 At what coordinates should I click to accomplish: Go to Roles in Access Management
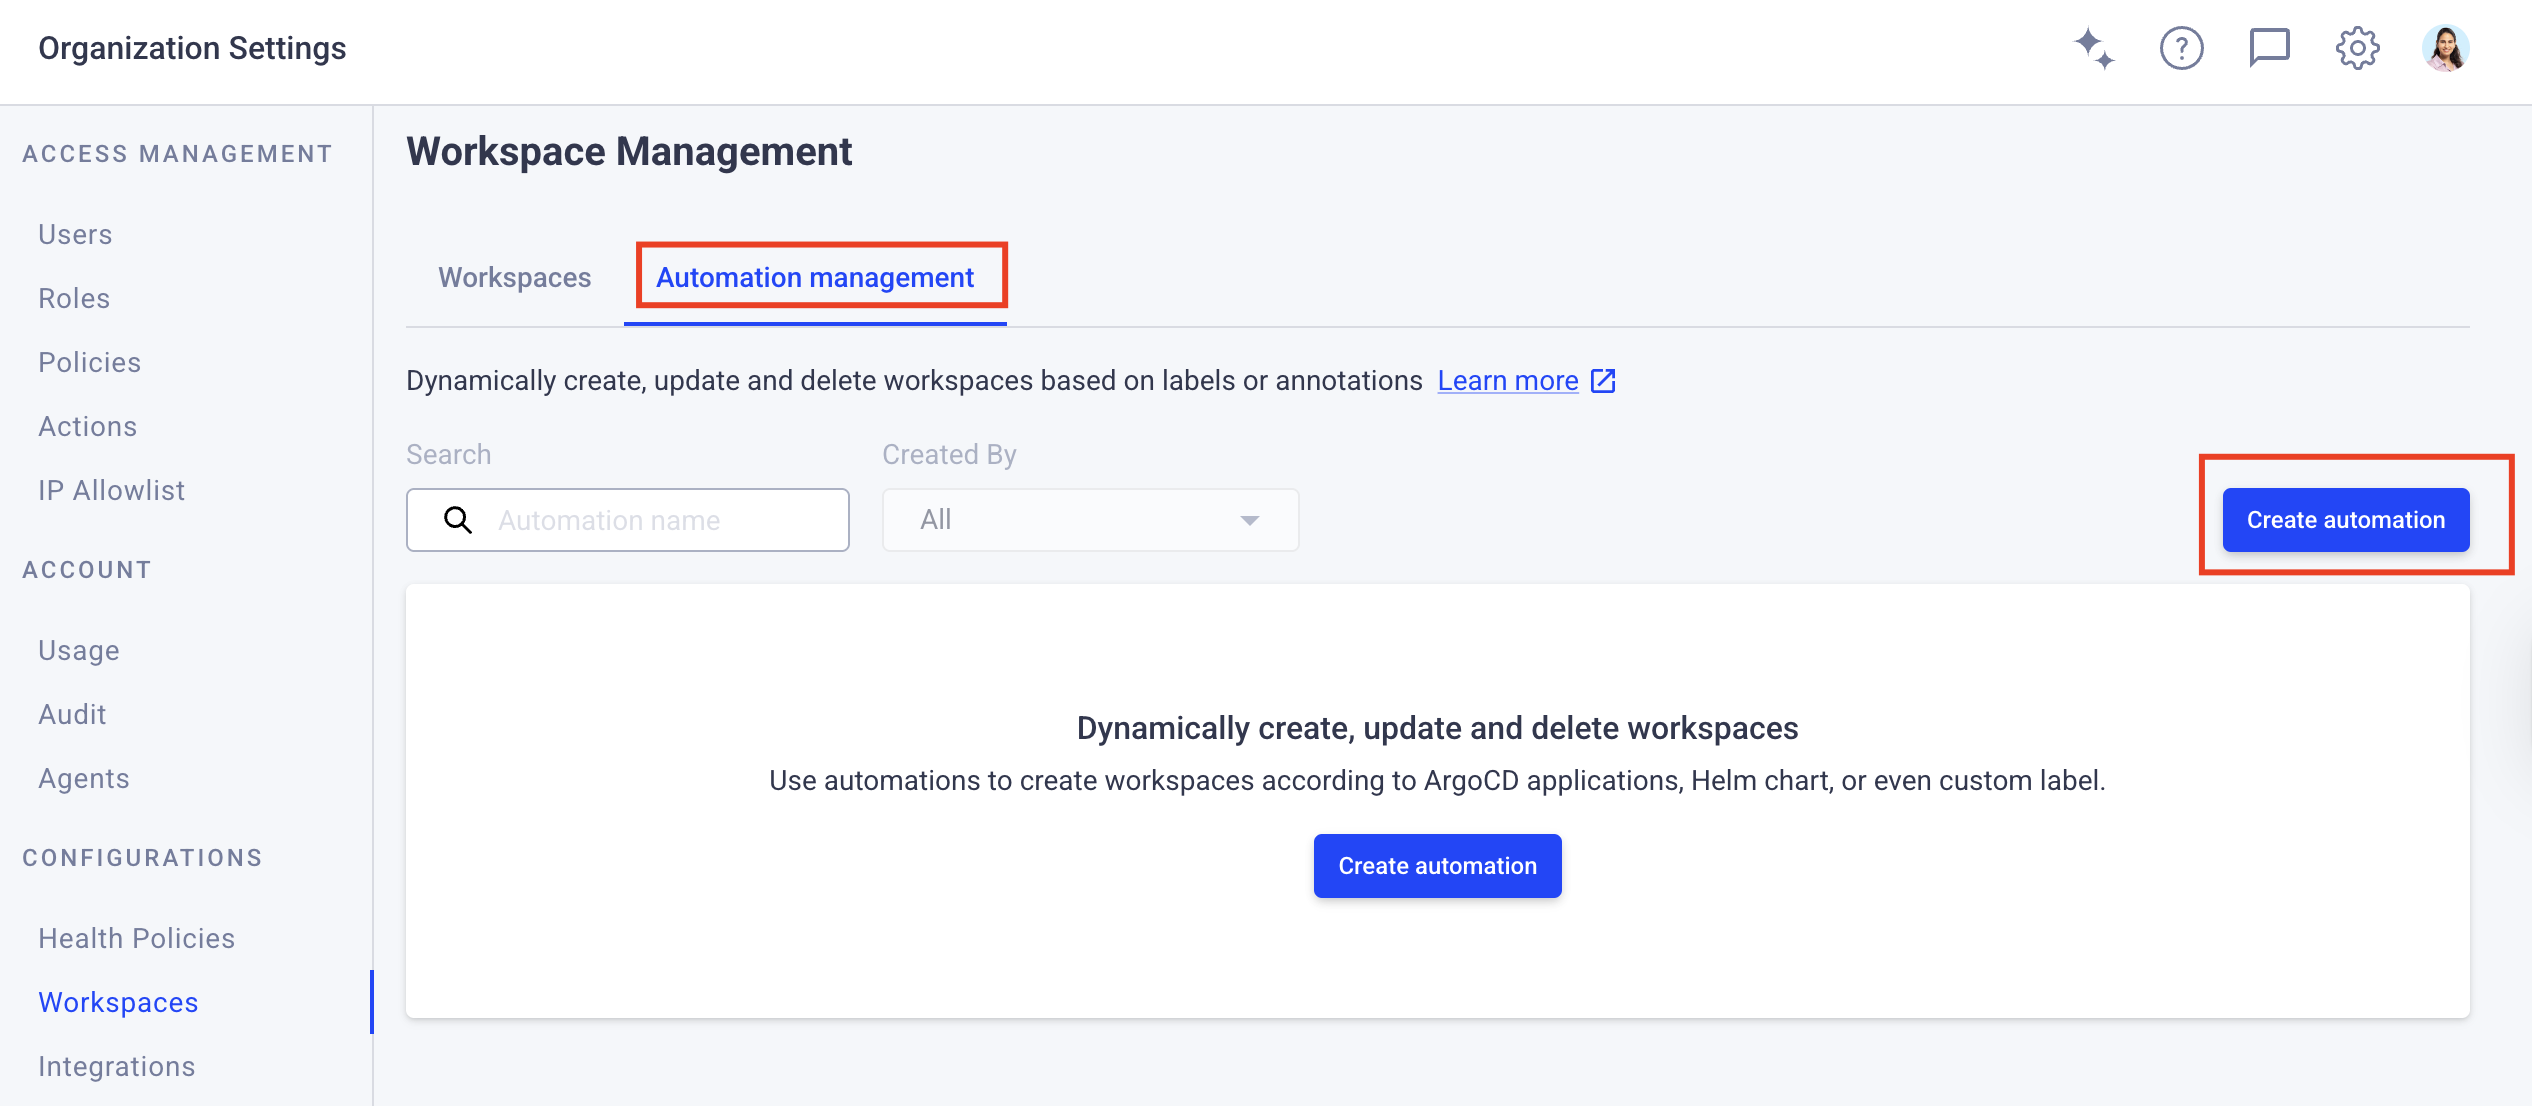click(74, 298)
